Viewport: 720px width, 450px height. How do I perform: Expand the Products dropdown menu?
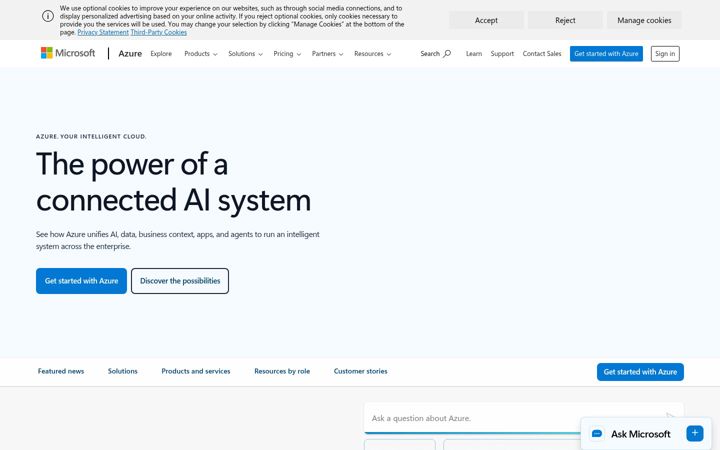(201, 54)
